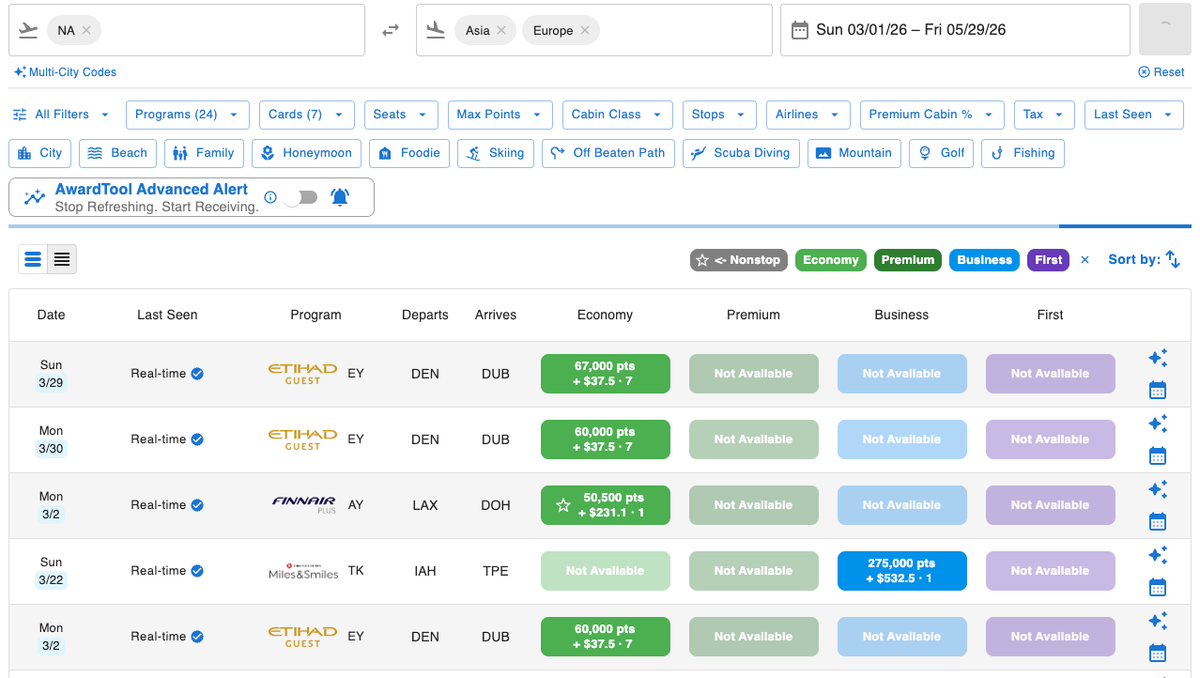The width and height of the screenshot is (1200, 678).
Task: Click the sparkle alert icon on the first Etihad row
Action: click(x=1157, y=357)
